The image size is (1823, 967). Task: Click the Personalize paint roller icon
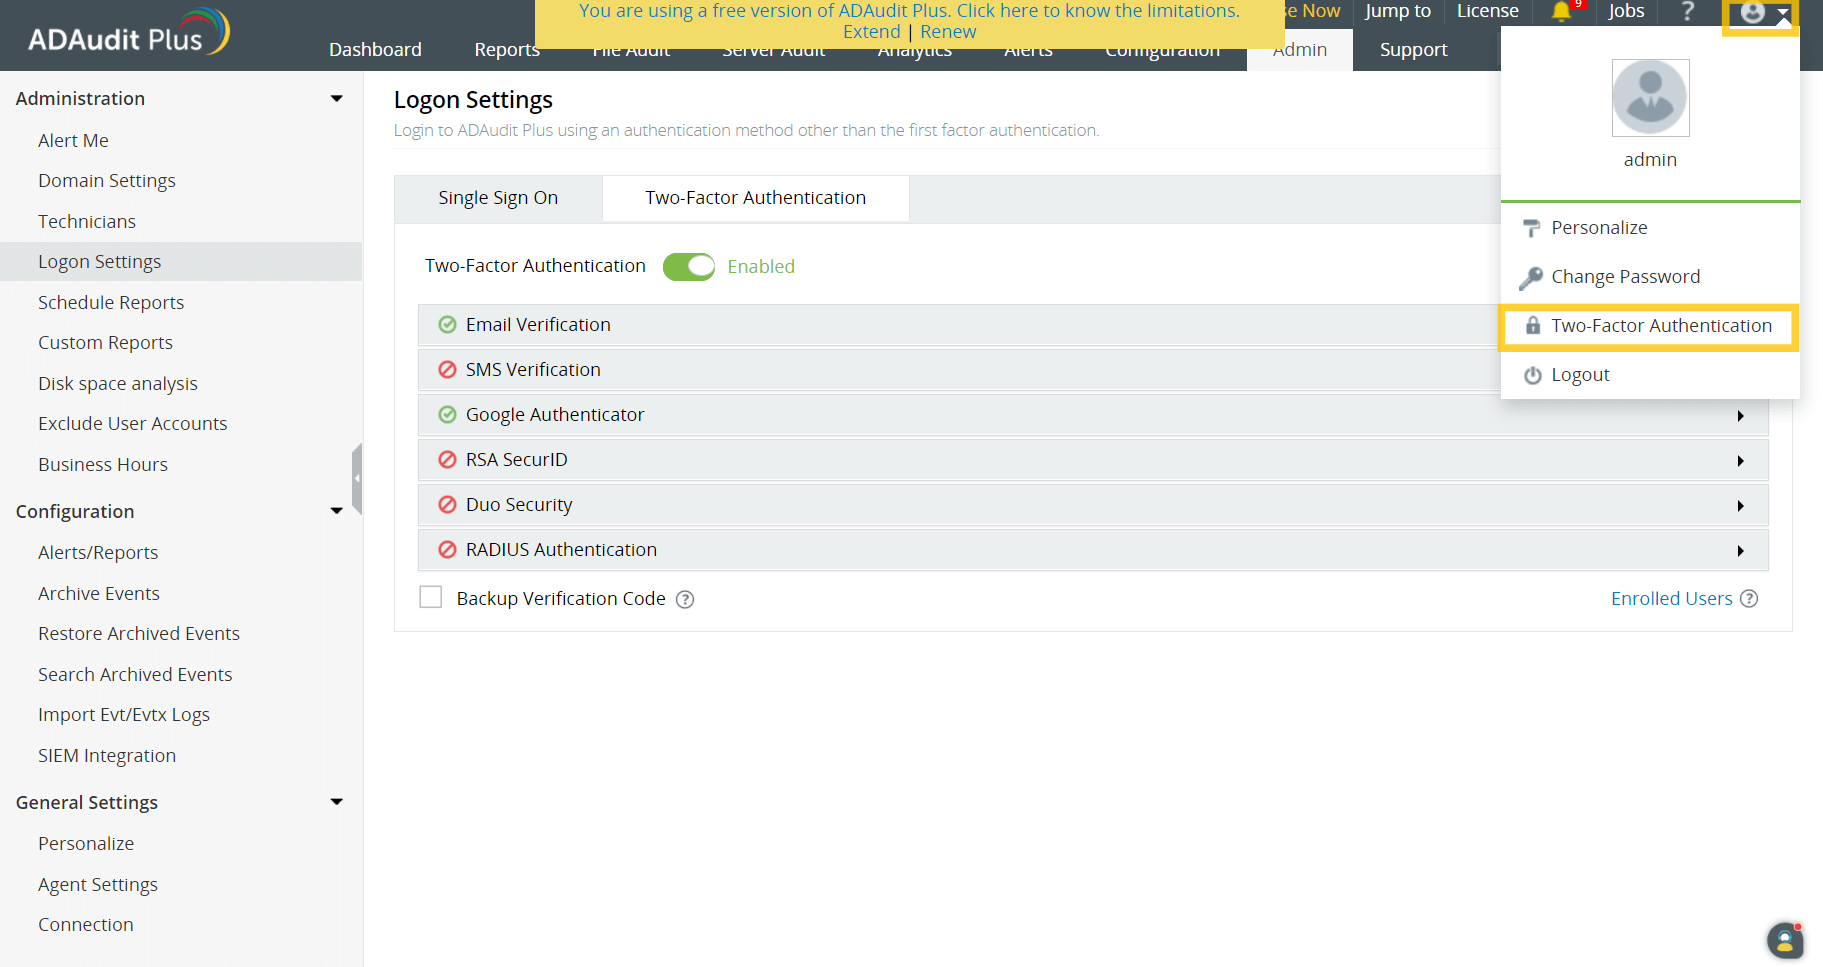pos(1531,228)
